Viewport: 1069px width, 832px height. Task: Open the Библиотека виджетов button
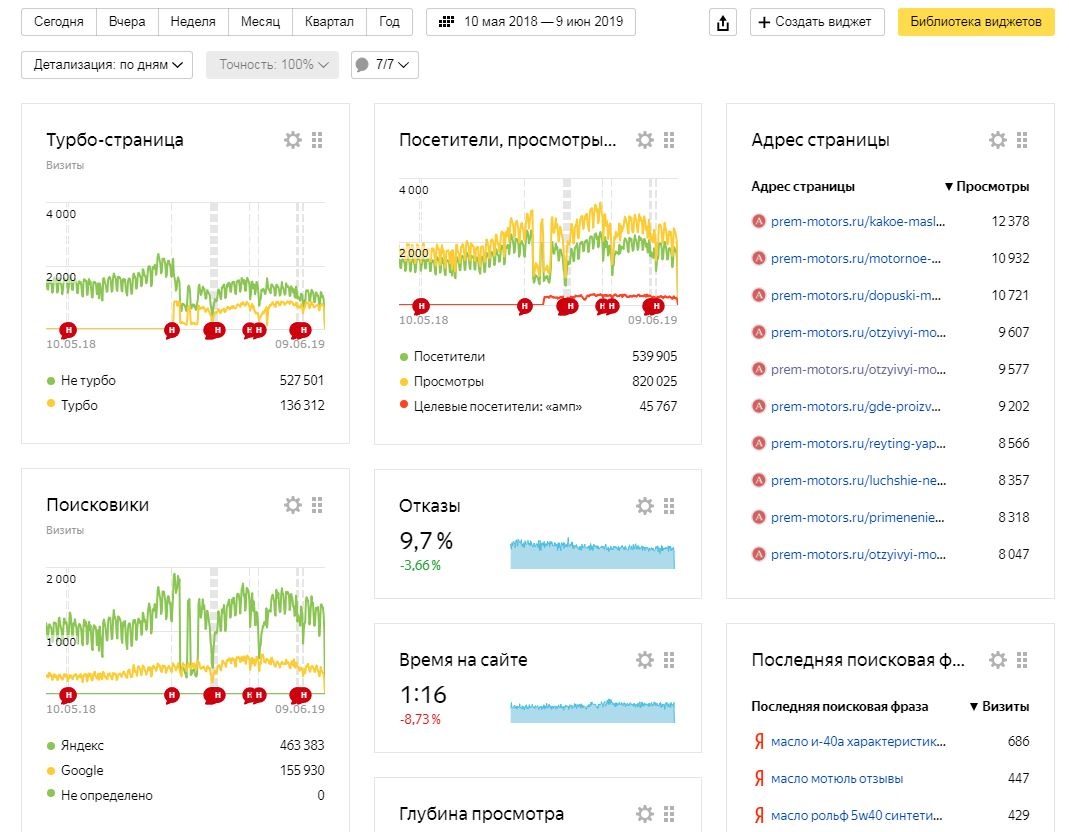point(975,22)
